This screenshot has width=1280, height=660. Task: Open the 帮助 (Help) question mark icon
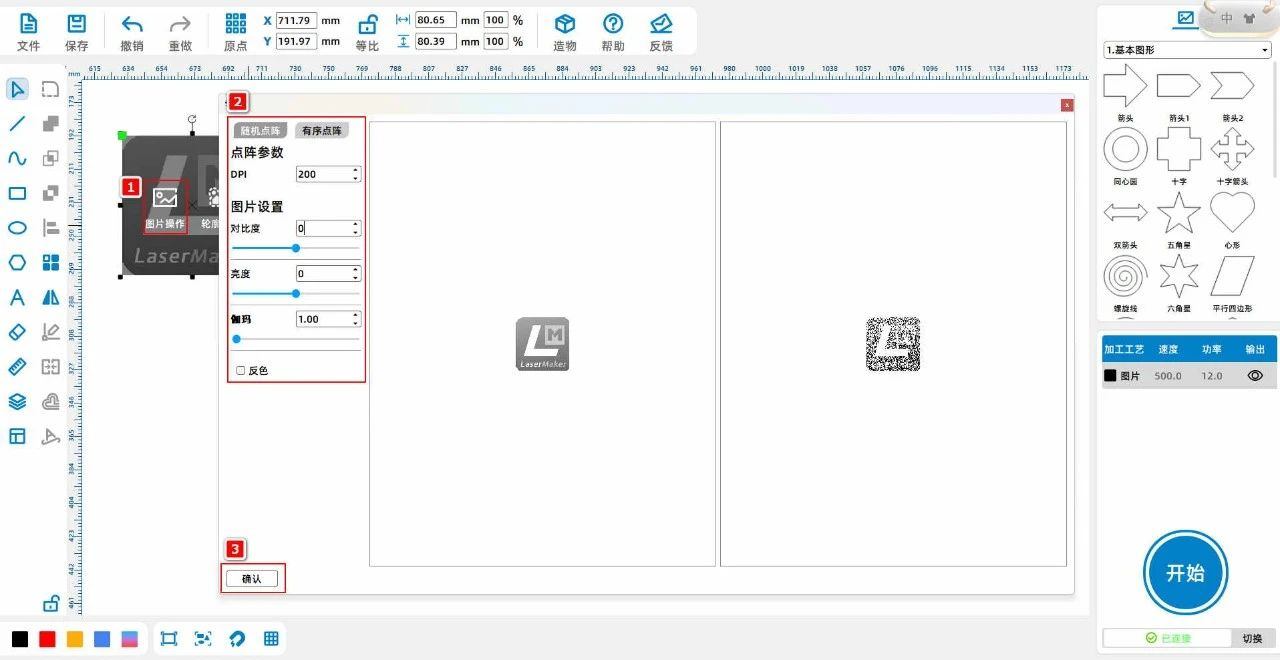tap(613, 24)
